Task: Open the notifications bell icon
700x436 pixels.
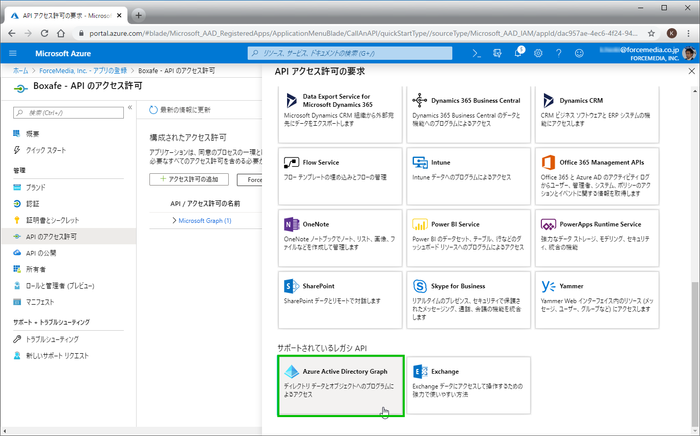Action: tap(518, 53)
